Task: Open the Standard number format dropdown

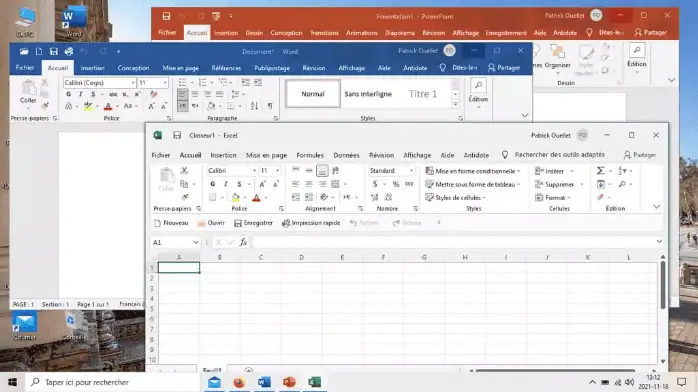Action: tap(411, 171)
